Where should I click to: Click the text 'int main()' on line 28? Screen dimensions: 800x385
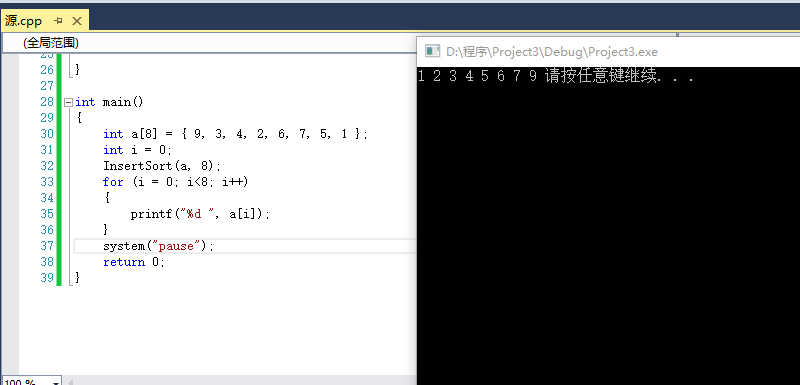coord(110,102)
